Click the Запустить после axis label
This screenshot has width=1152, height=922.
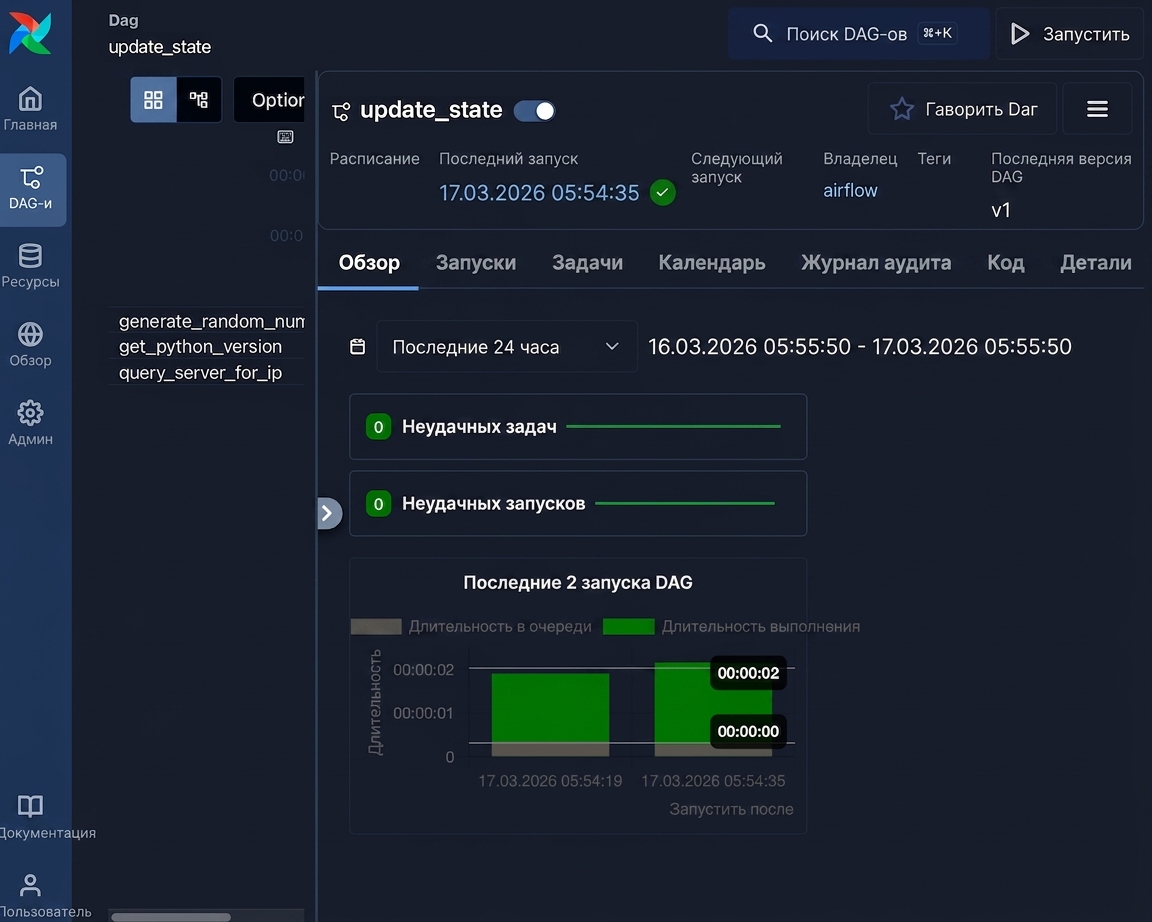tap(731, 809)
